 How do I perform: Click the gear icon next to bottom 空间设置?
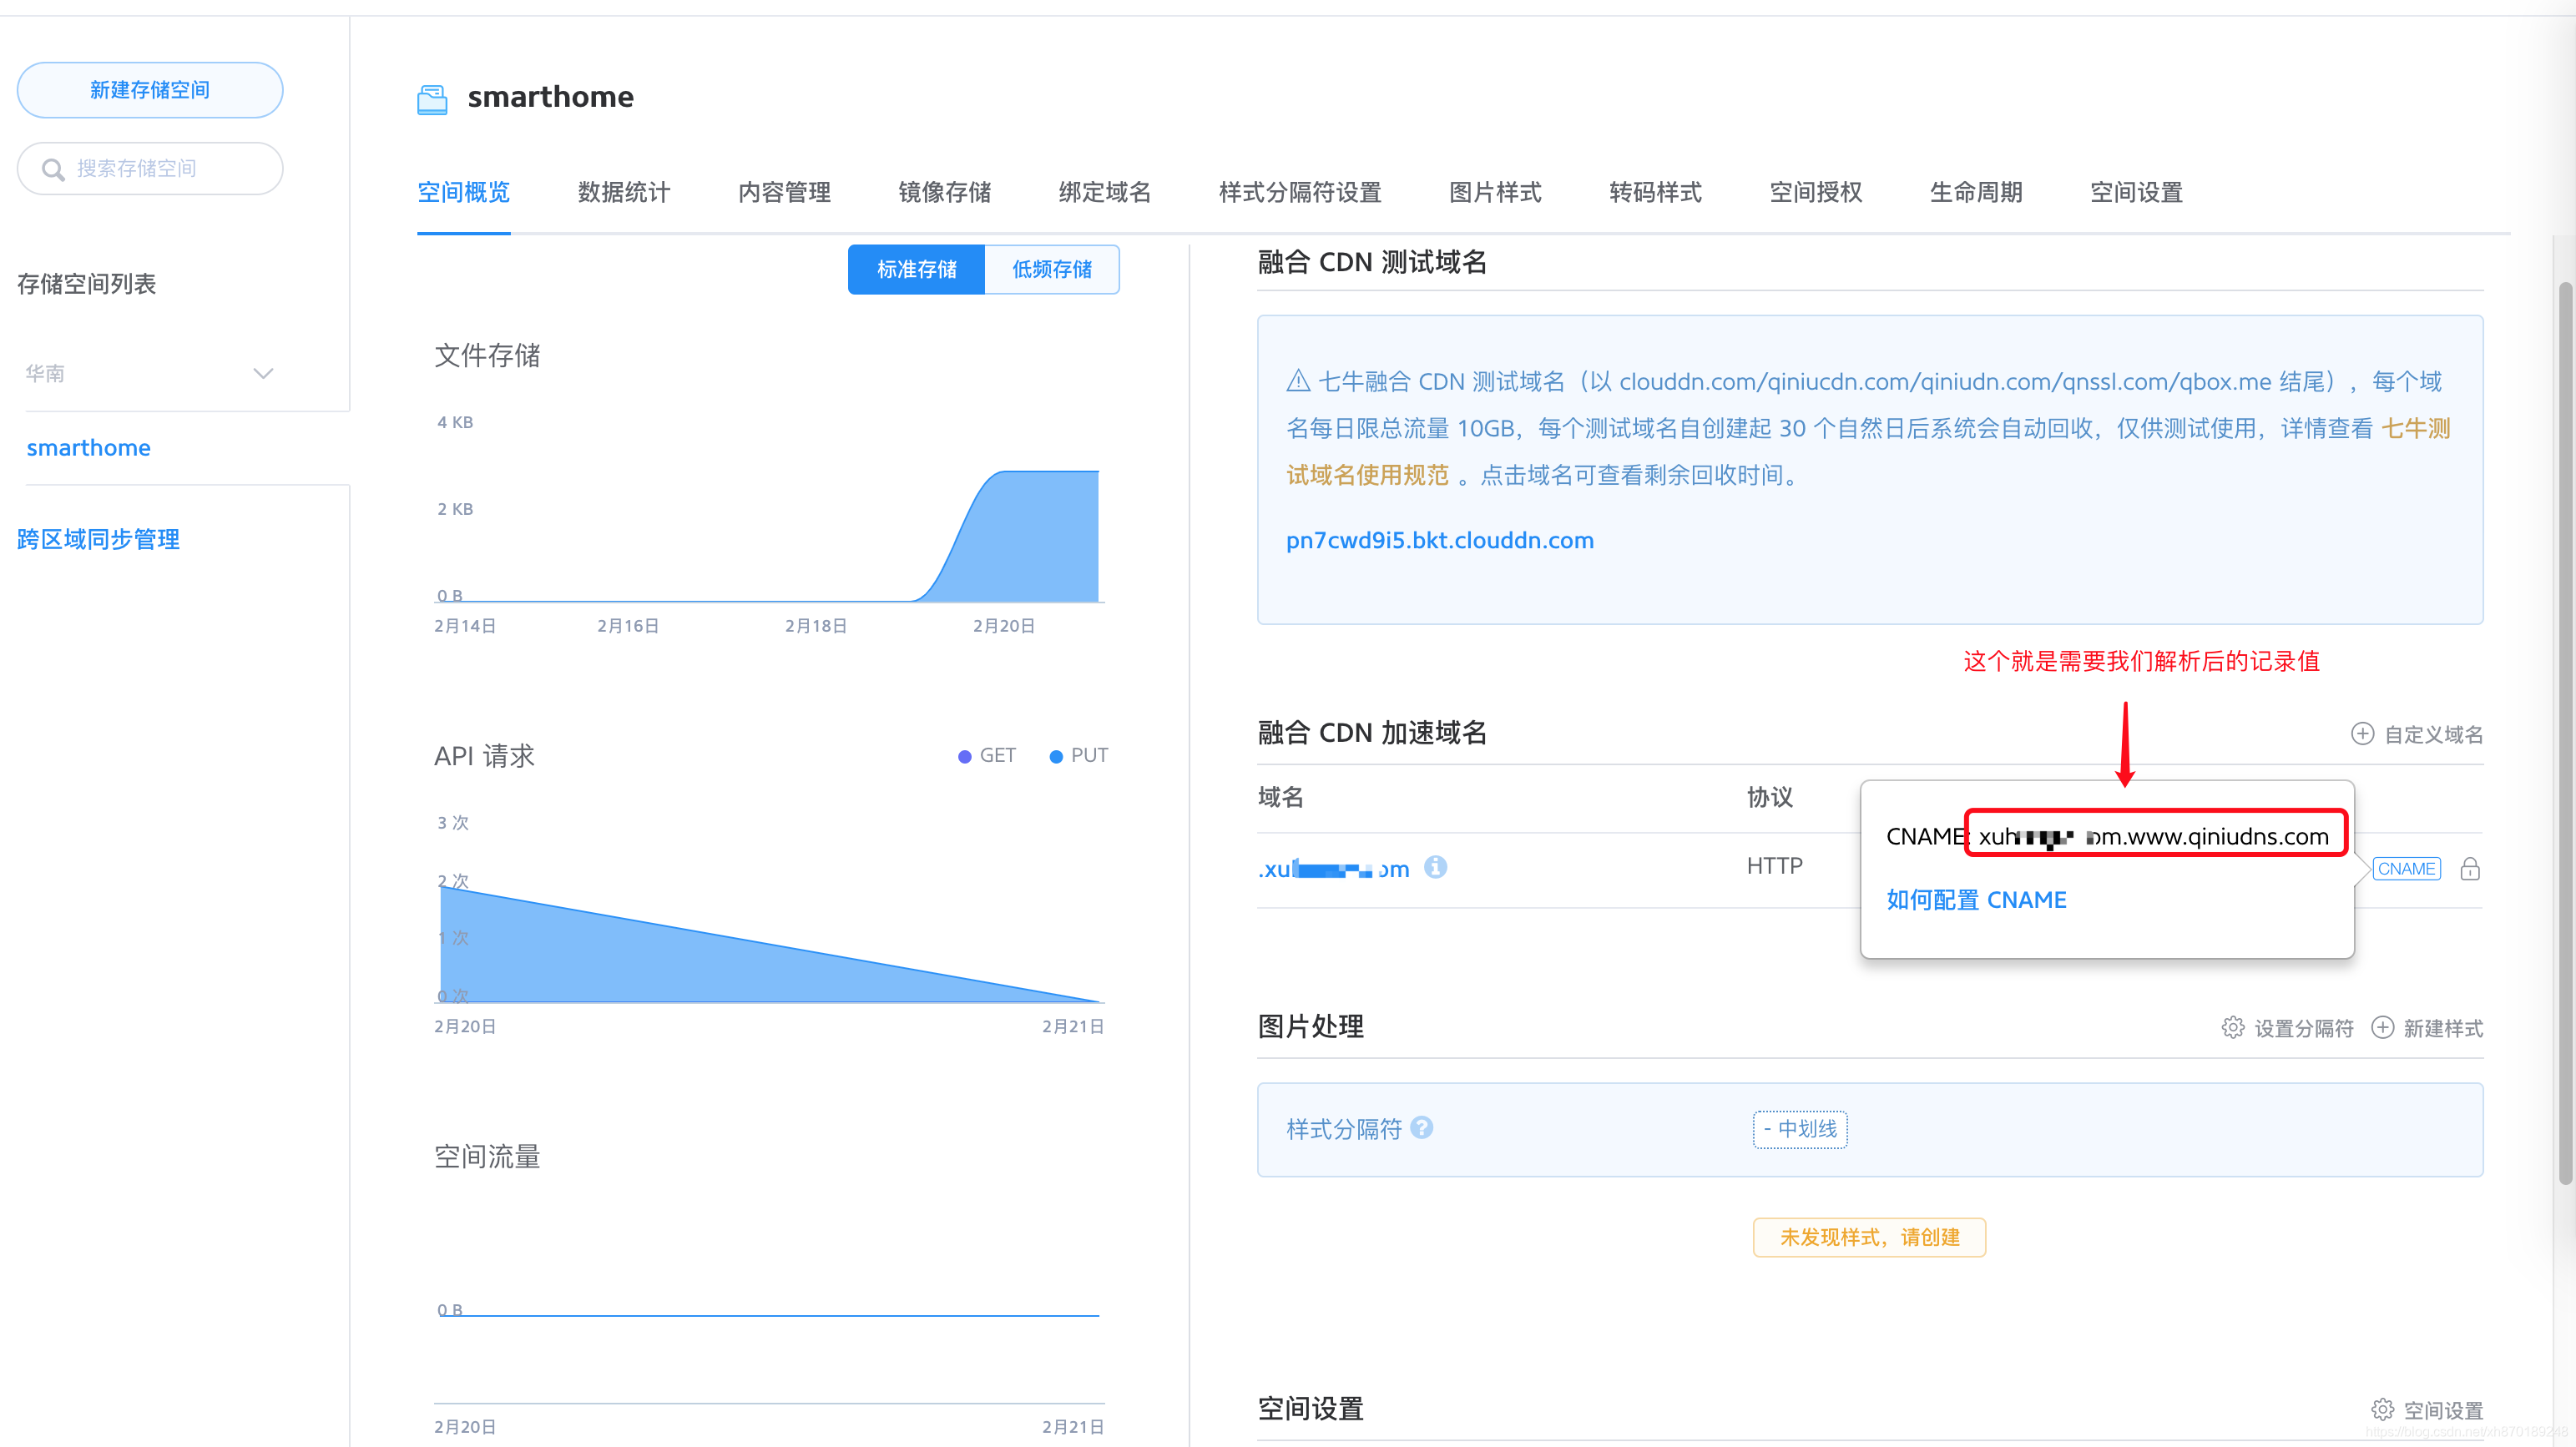(2383, 1409)
